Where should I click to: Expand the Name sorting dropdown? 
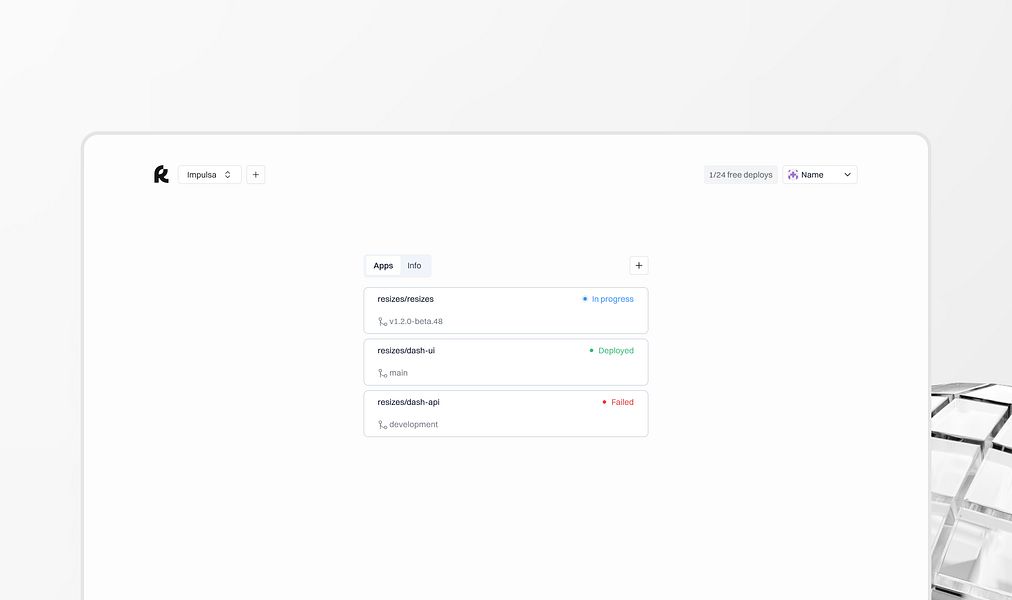tap(820, 174)
